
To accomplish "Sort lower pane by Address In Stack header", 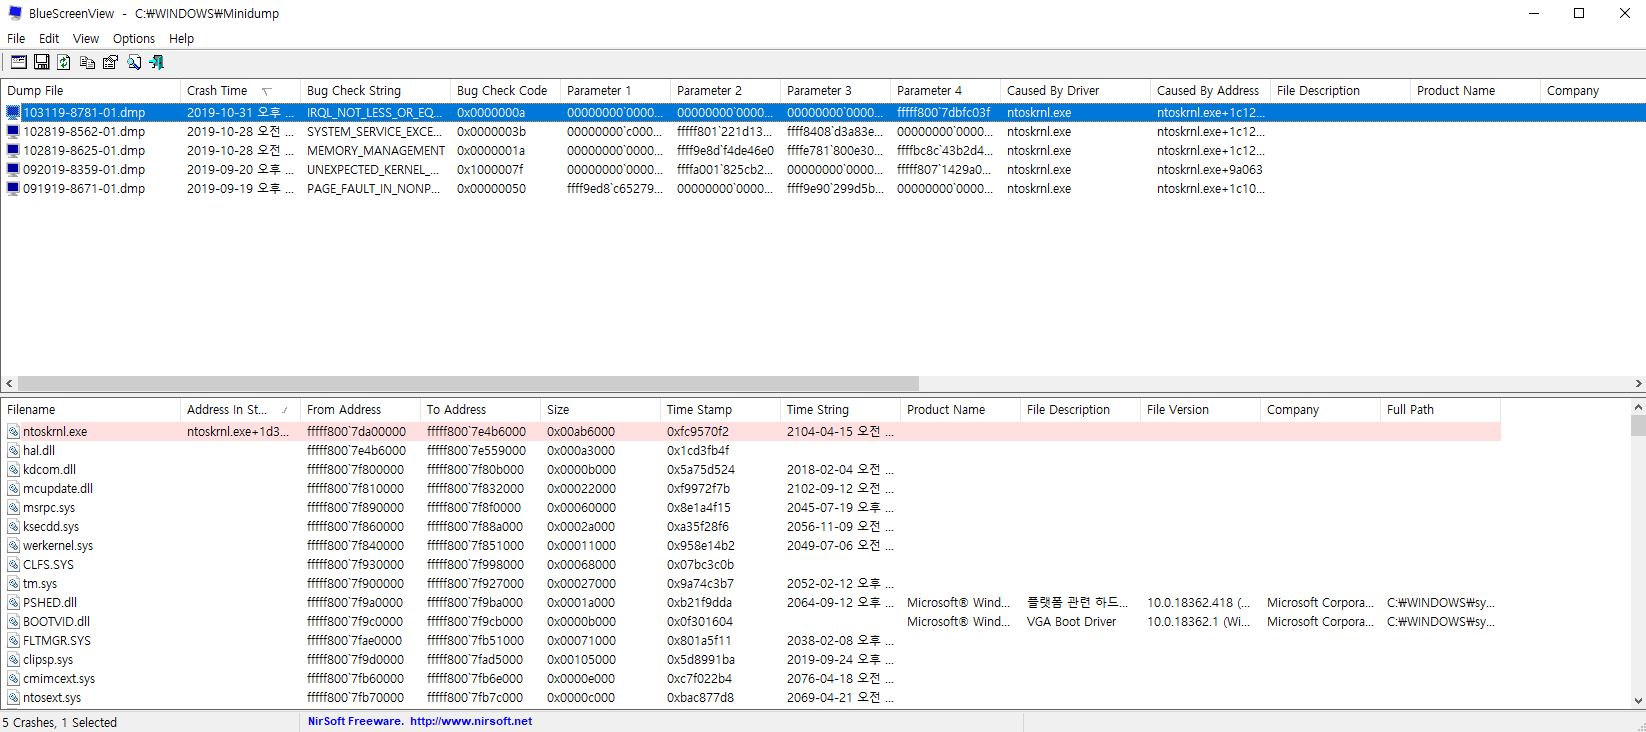I will [227, 410].
